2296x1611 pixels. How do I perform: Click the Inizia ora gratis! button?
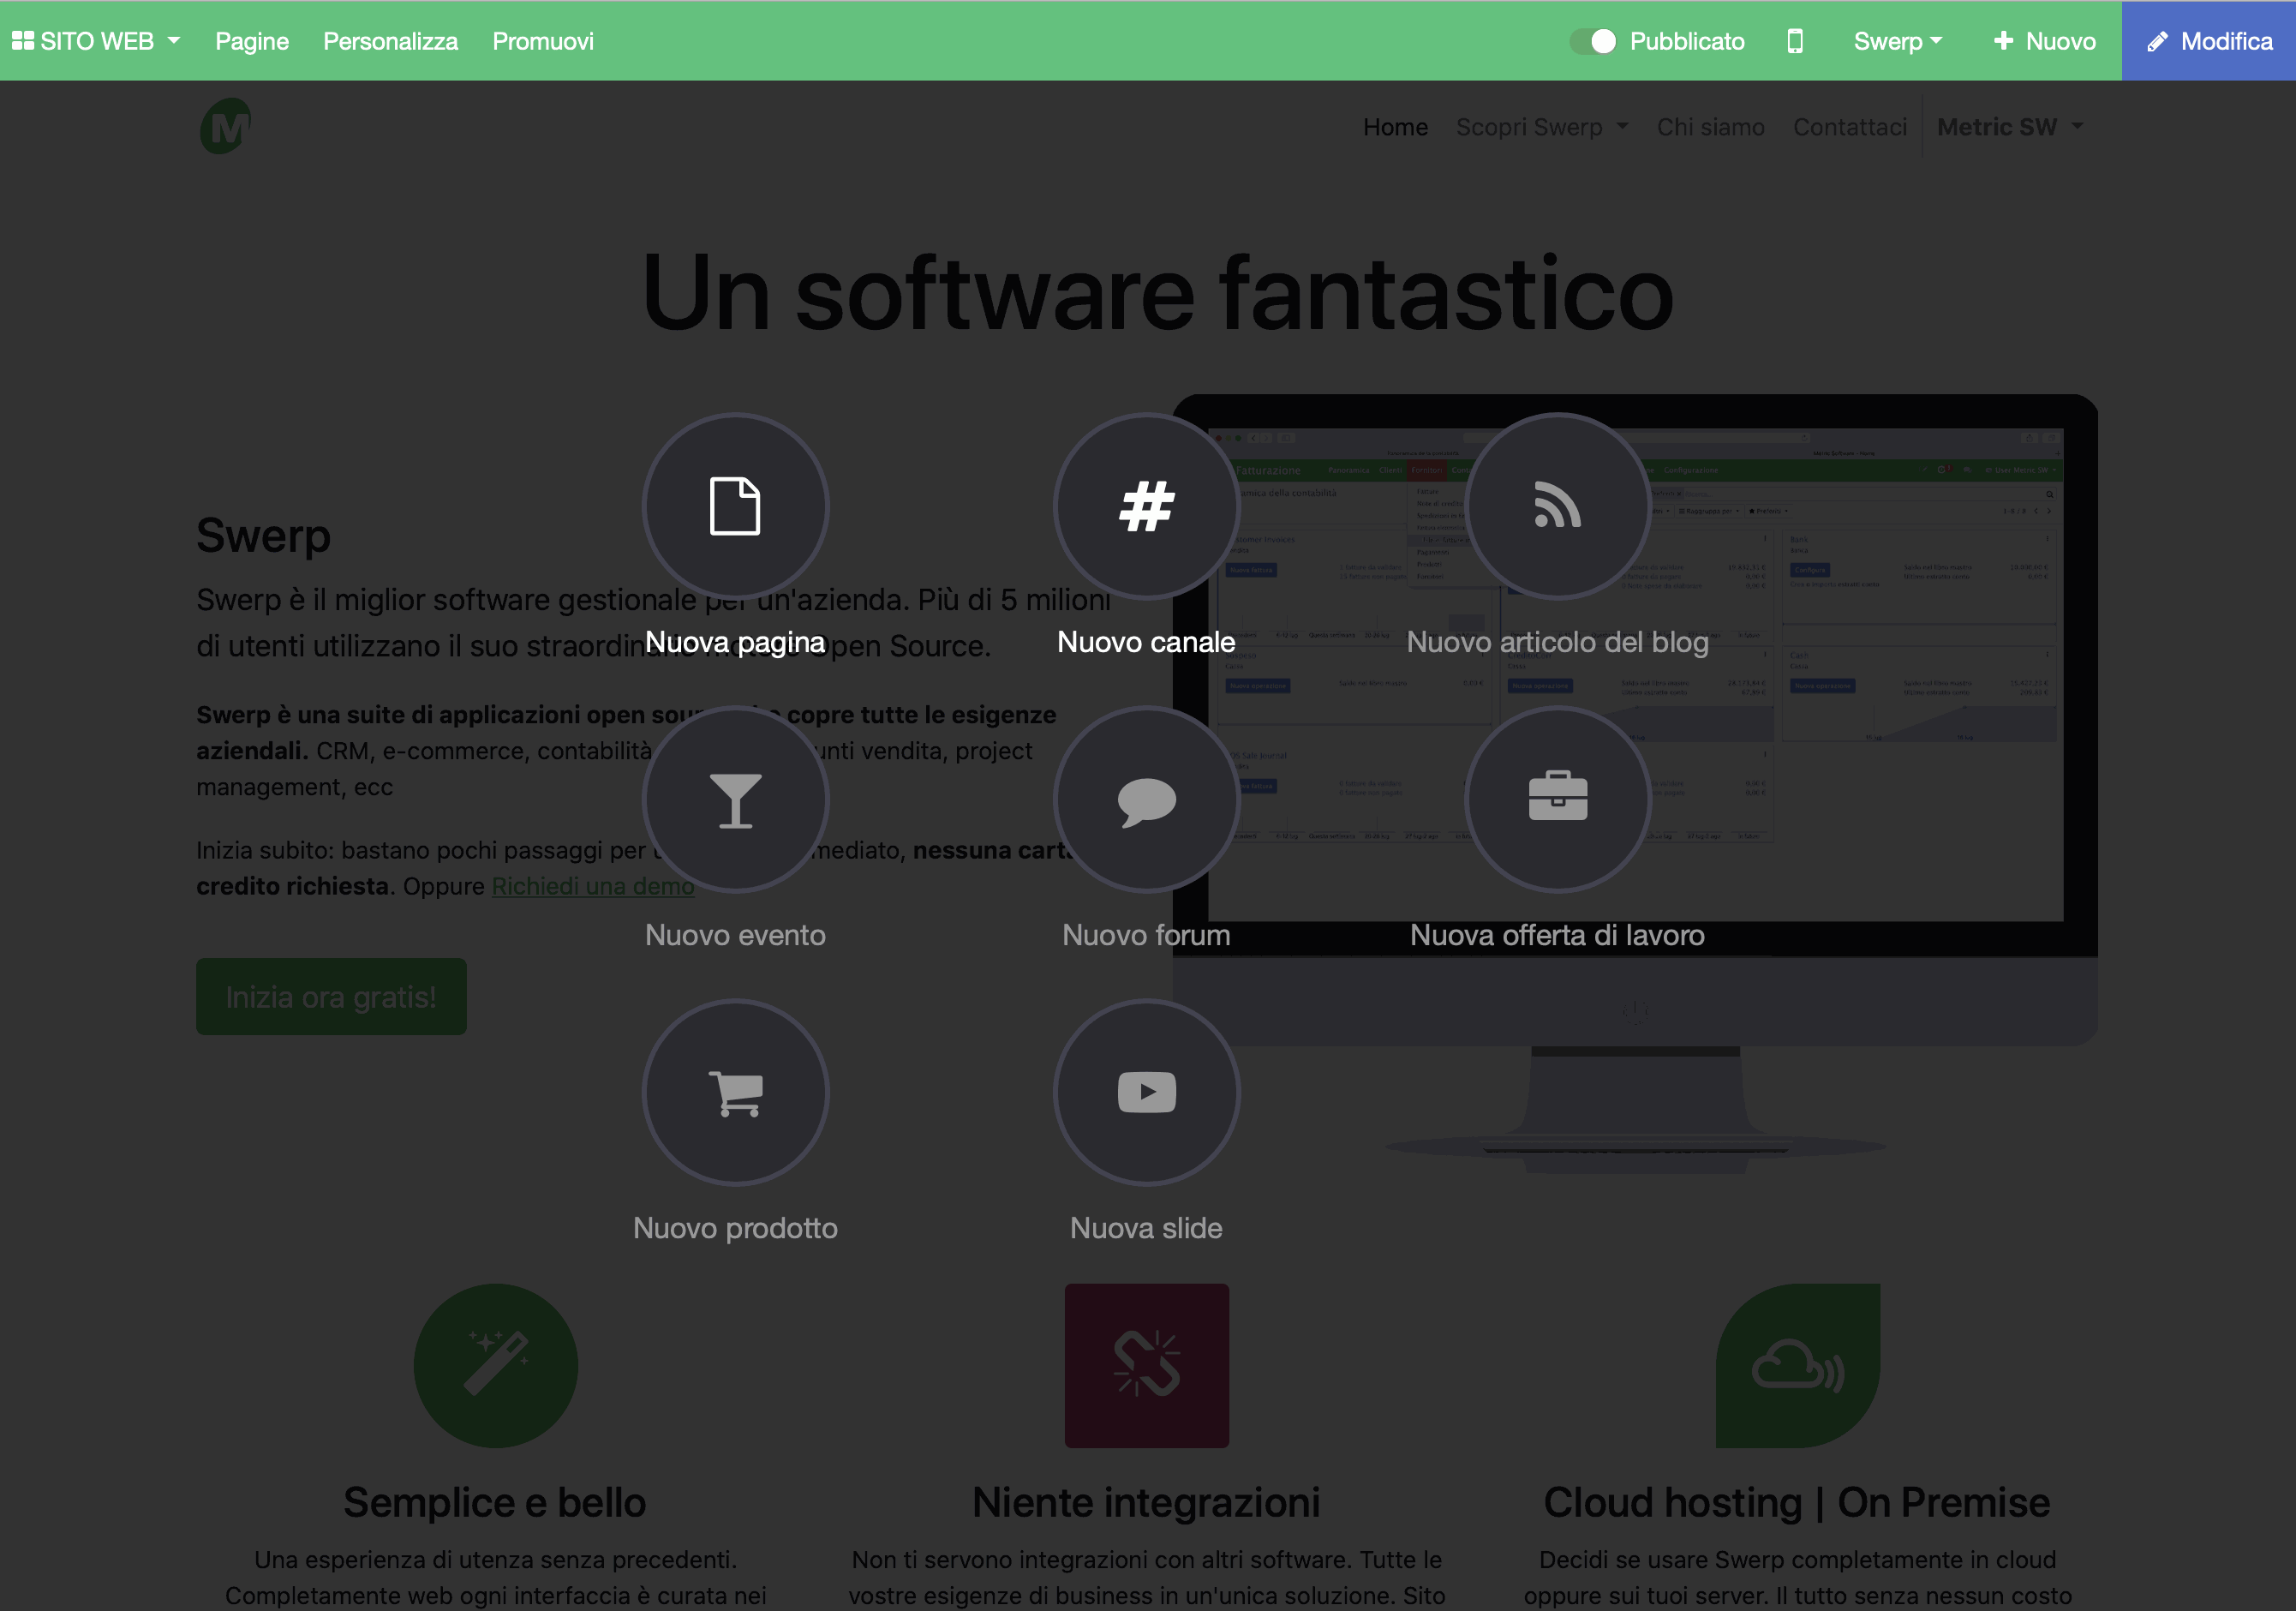331,996
